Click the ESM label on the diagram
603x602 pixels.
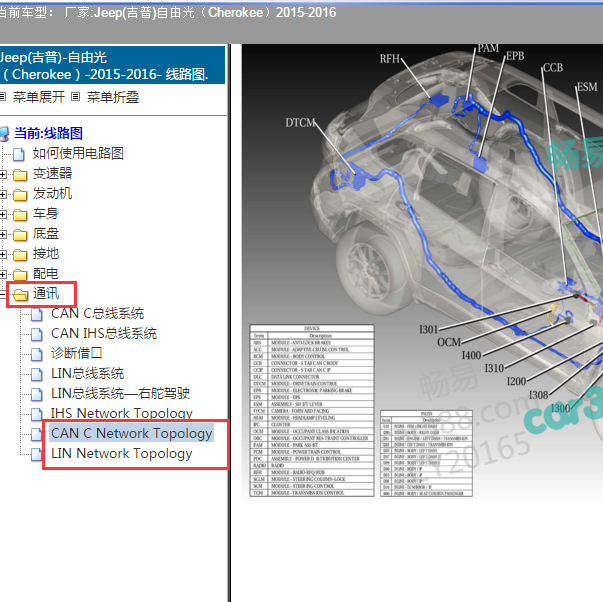click(x=587, y=87)
